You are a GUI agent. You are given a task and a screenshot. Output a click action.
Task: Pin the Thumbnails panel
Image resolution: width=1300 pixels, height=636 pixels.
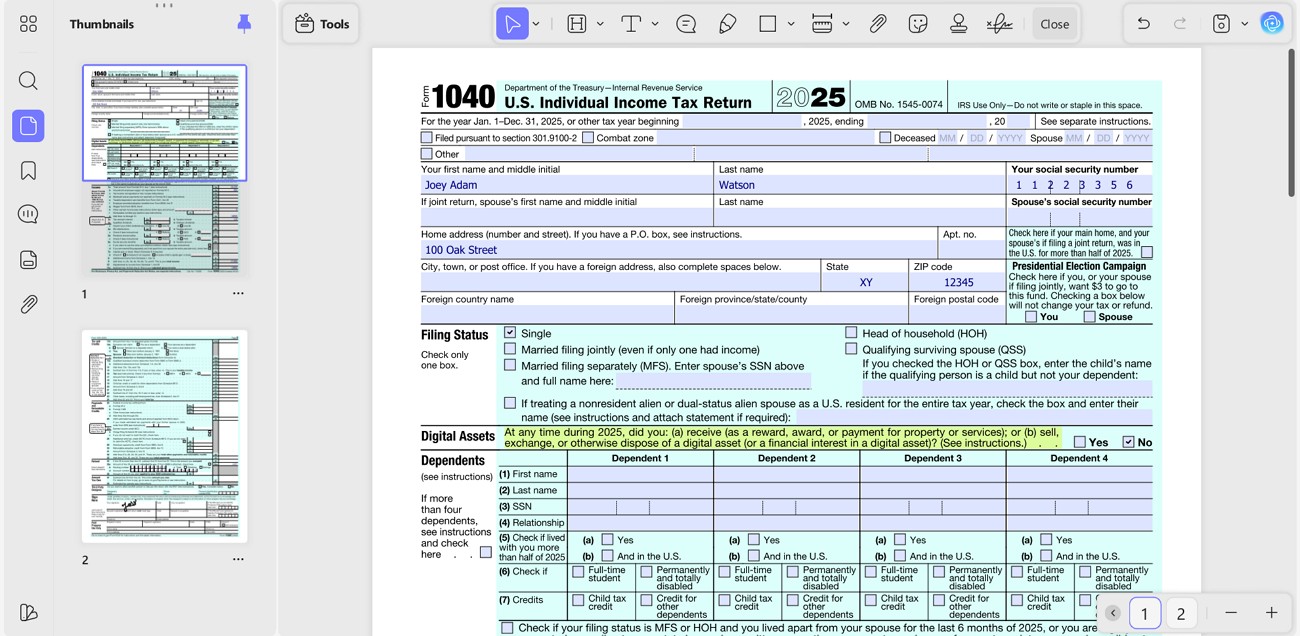[x=244, y=24]
